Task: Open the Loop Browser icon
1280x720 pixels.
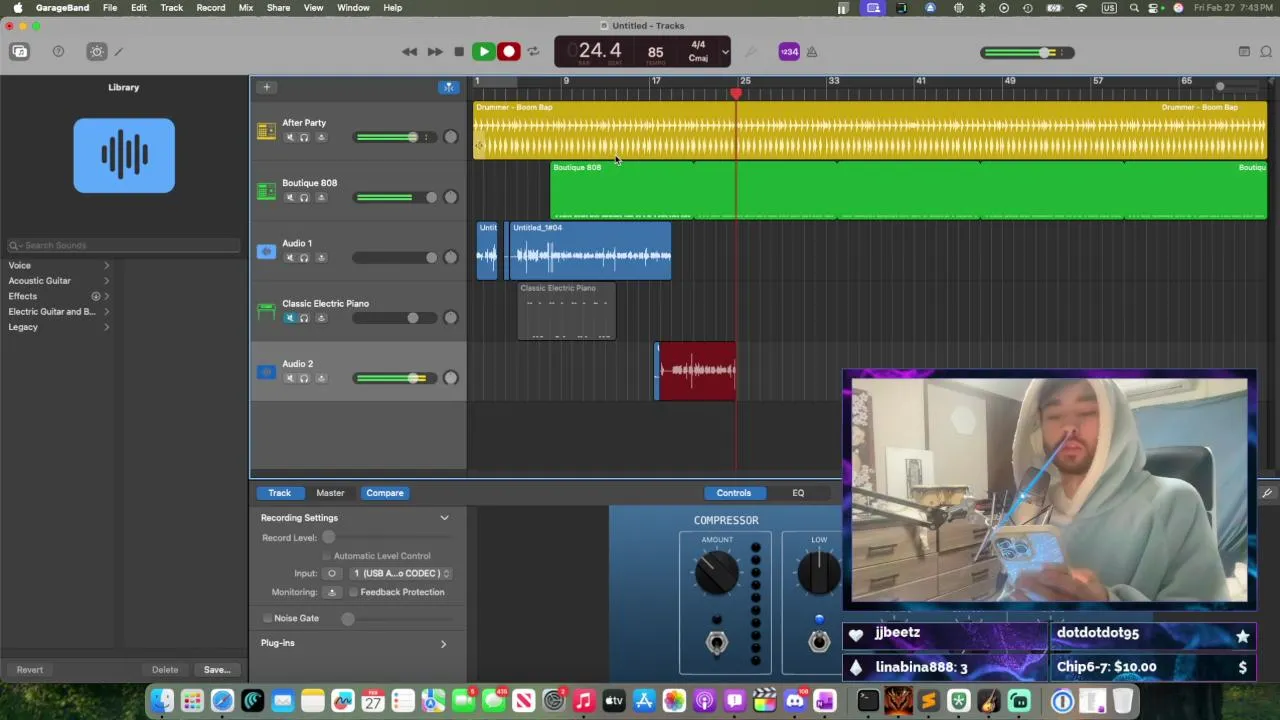Action: click(1266, 52)
